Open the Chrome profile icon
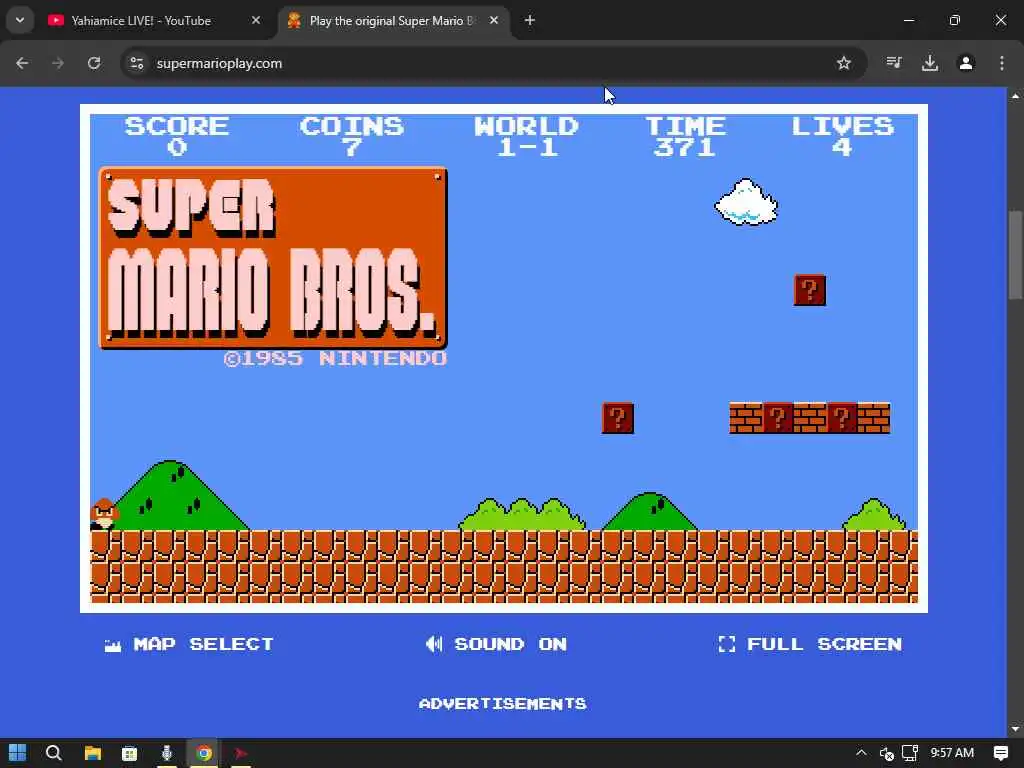 966,63
